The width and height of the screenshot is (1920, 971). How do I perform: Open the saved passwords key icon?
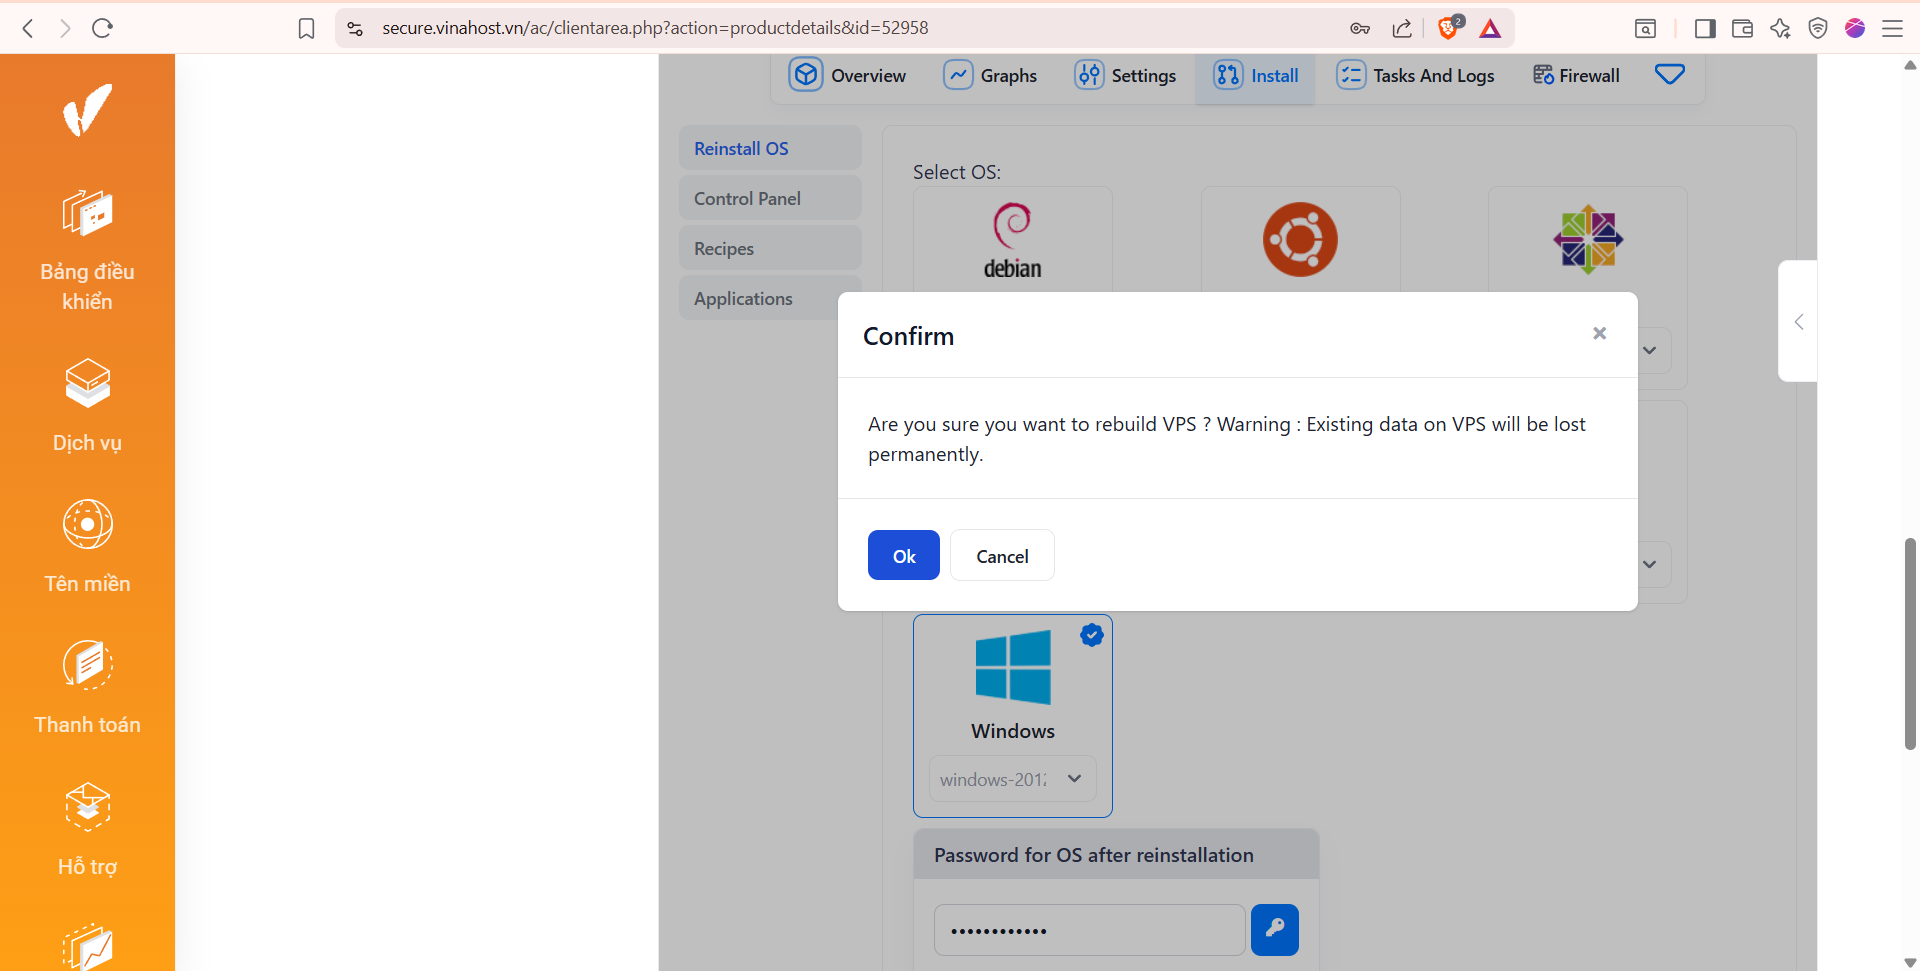(x=1360, y=28)
